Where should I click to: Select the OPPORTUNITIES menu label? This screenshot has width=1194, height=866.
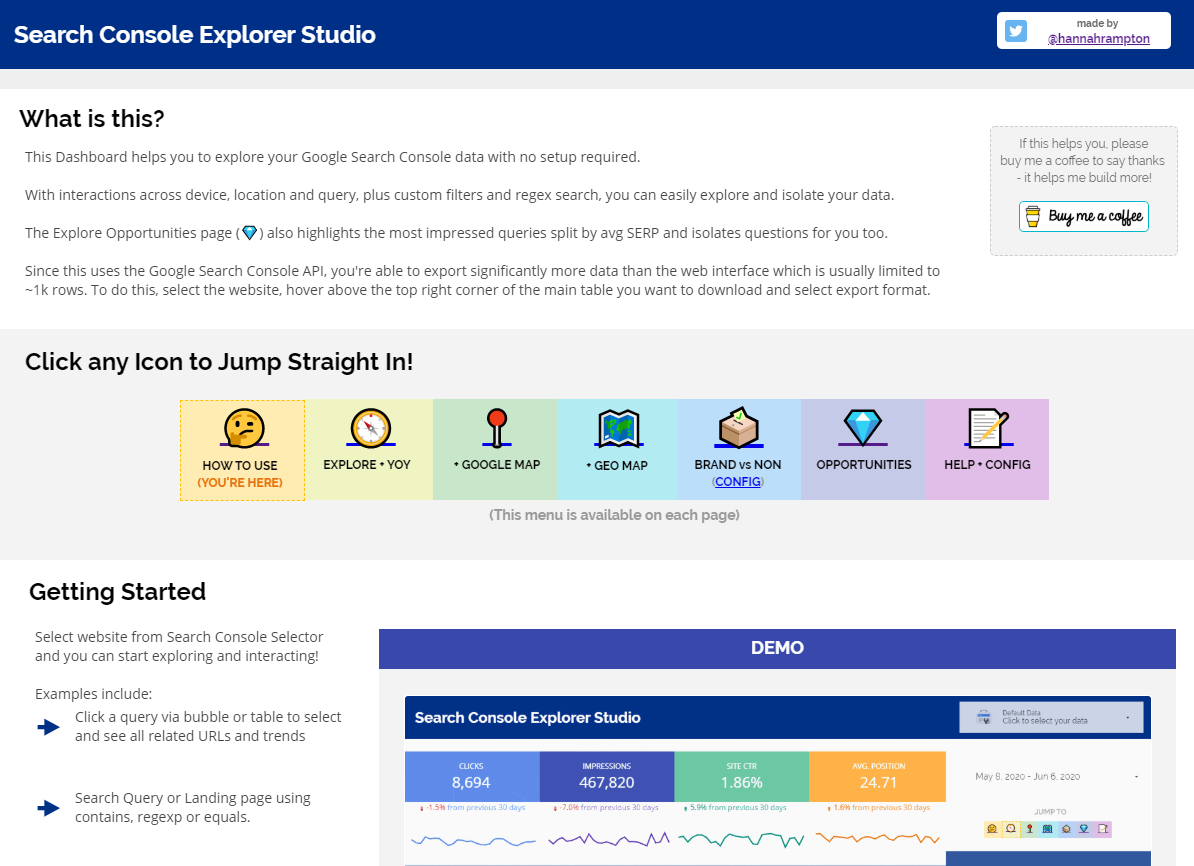click(x=864, y=465)
